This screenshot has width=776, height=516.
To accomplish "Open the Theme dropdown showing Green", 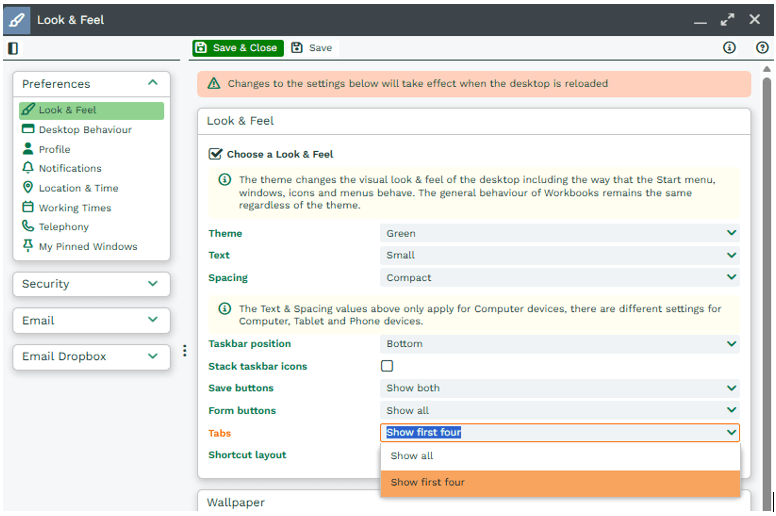I will pos(560,234).
